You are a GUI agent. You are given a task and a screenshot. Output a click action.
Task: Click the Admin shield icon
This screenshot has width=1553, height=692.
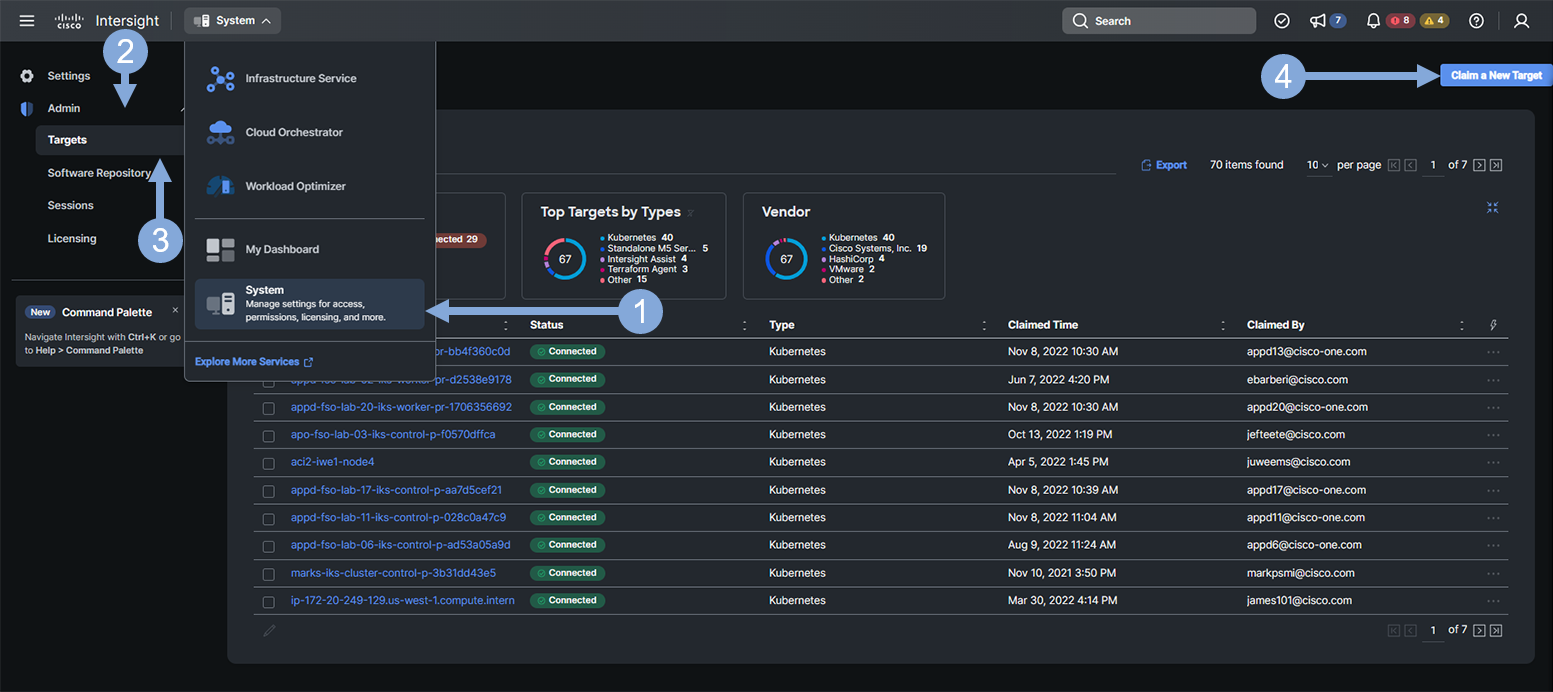point(27,108)
